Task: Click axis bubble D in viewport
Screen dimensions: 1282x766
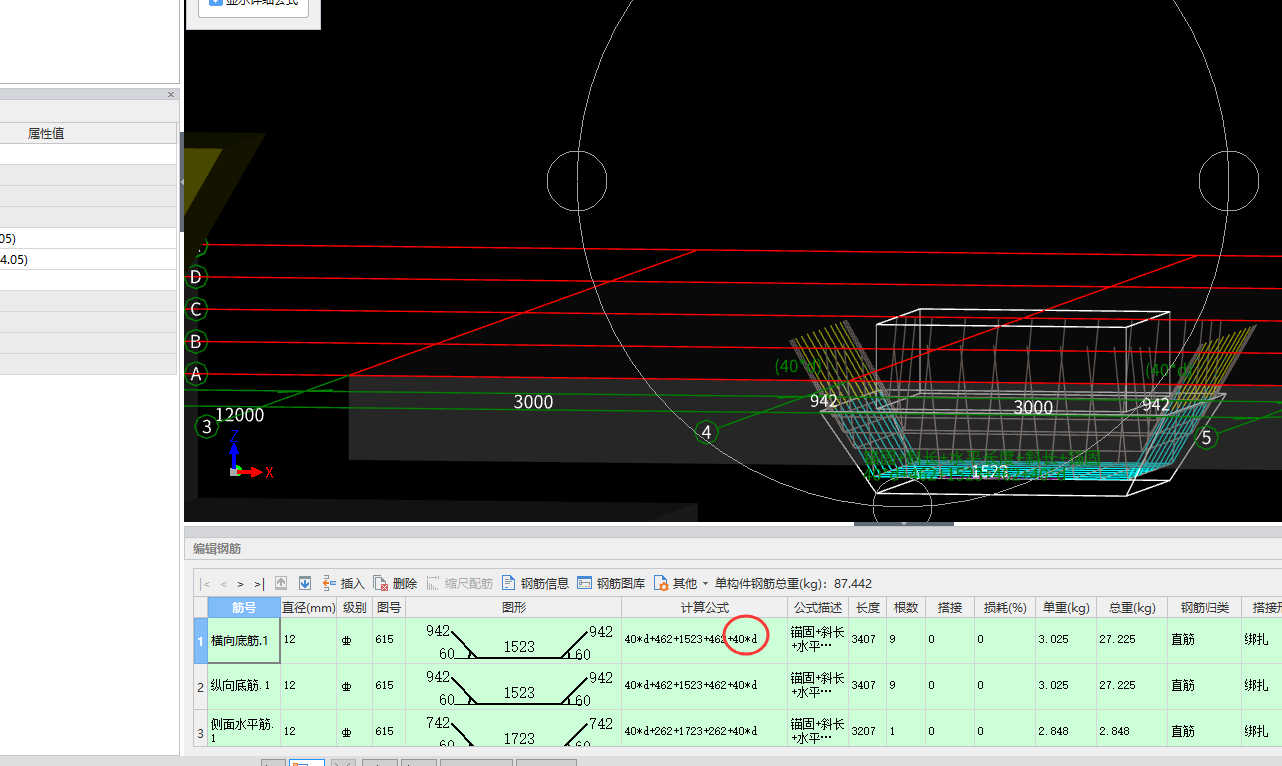Action: (x=196, y=277)
